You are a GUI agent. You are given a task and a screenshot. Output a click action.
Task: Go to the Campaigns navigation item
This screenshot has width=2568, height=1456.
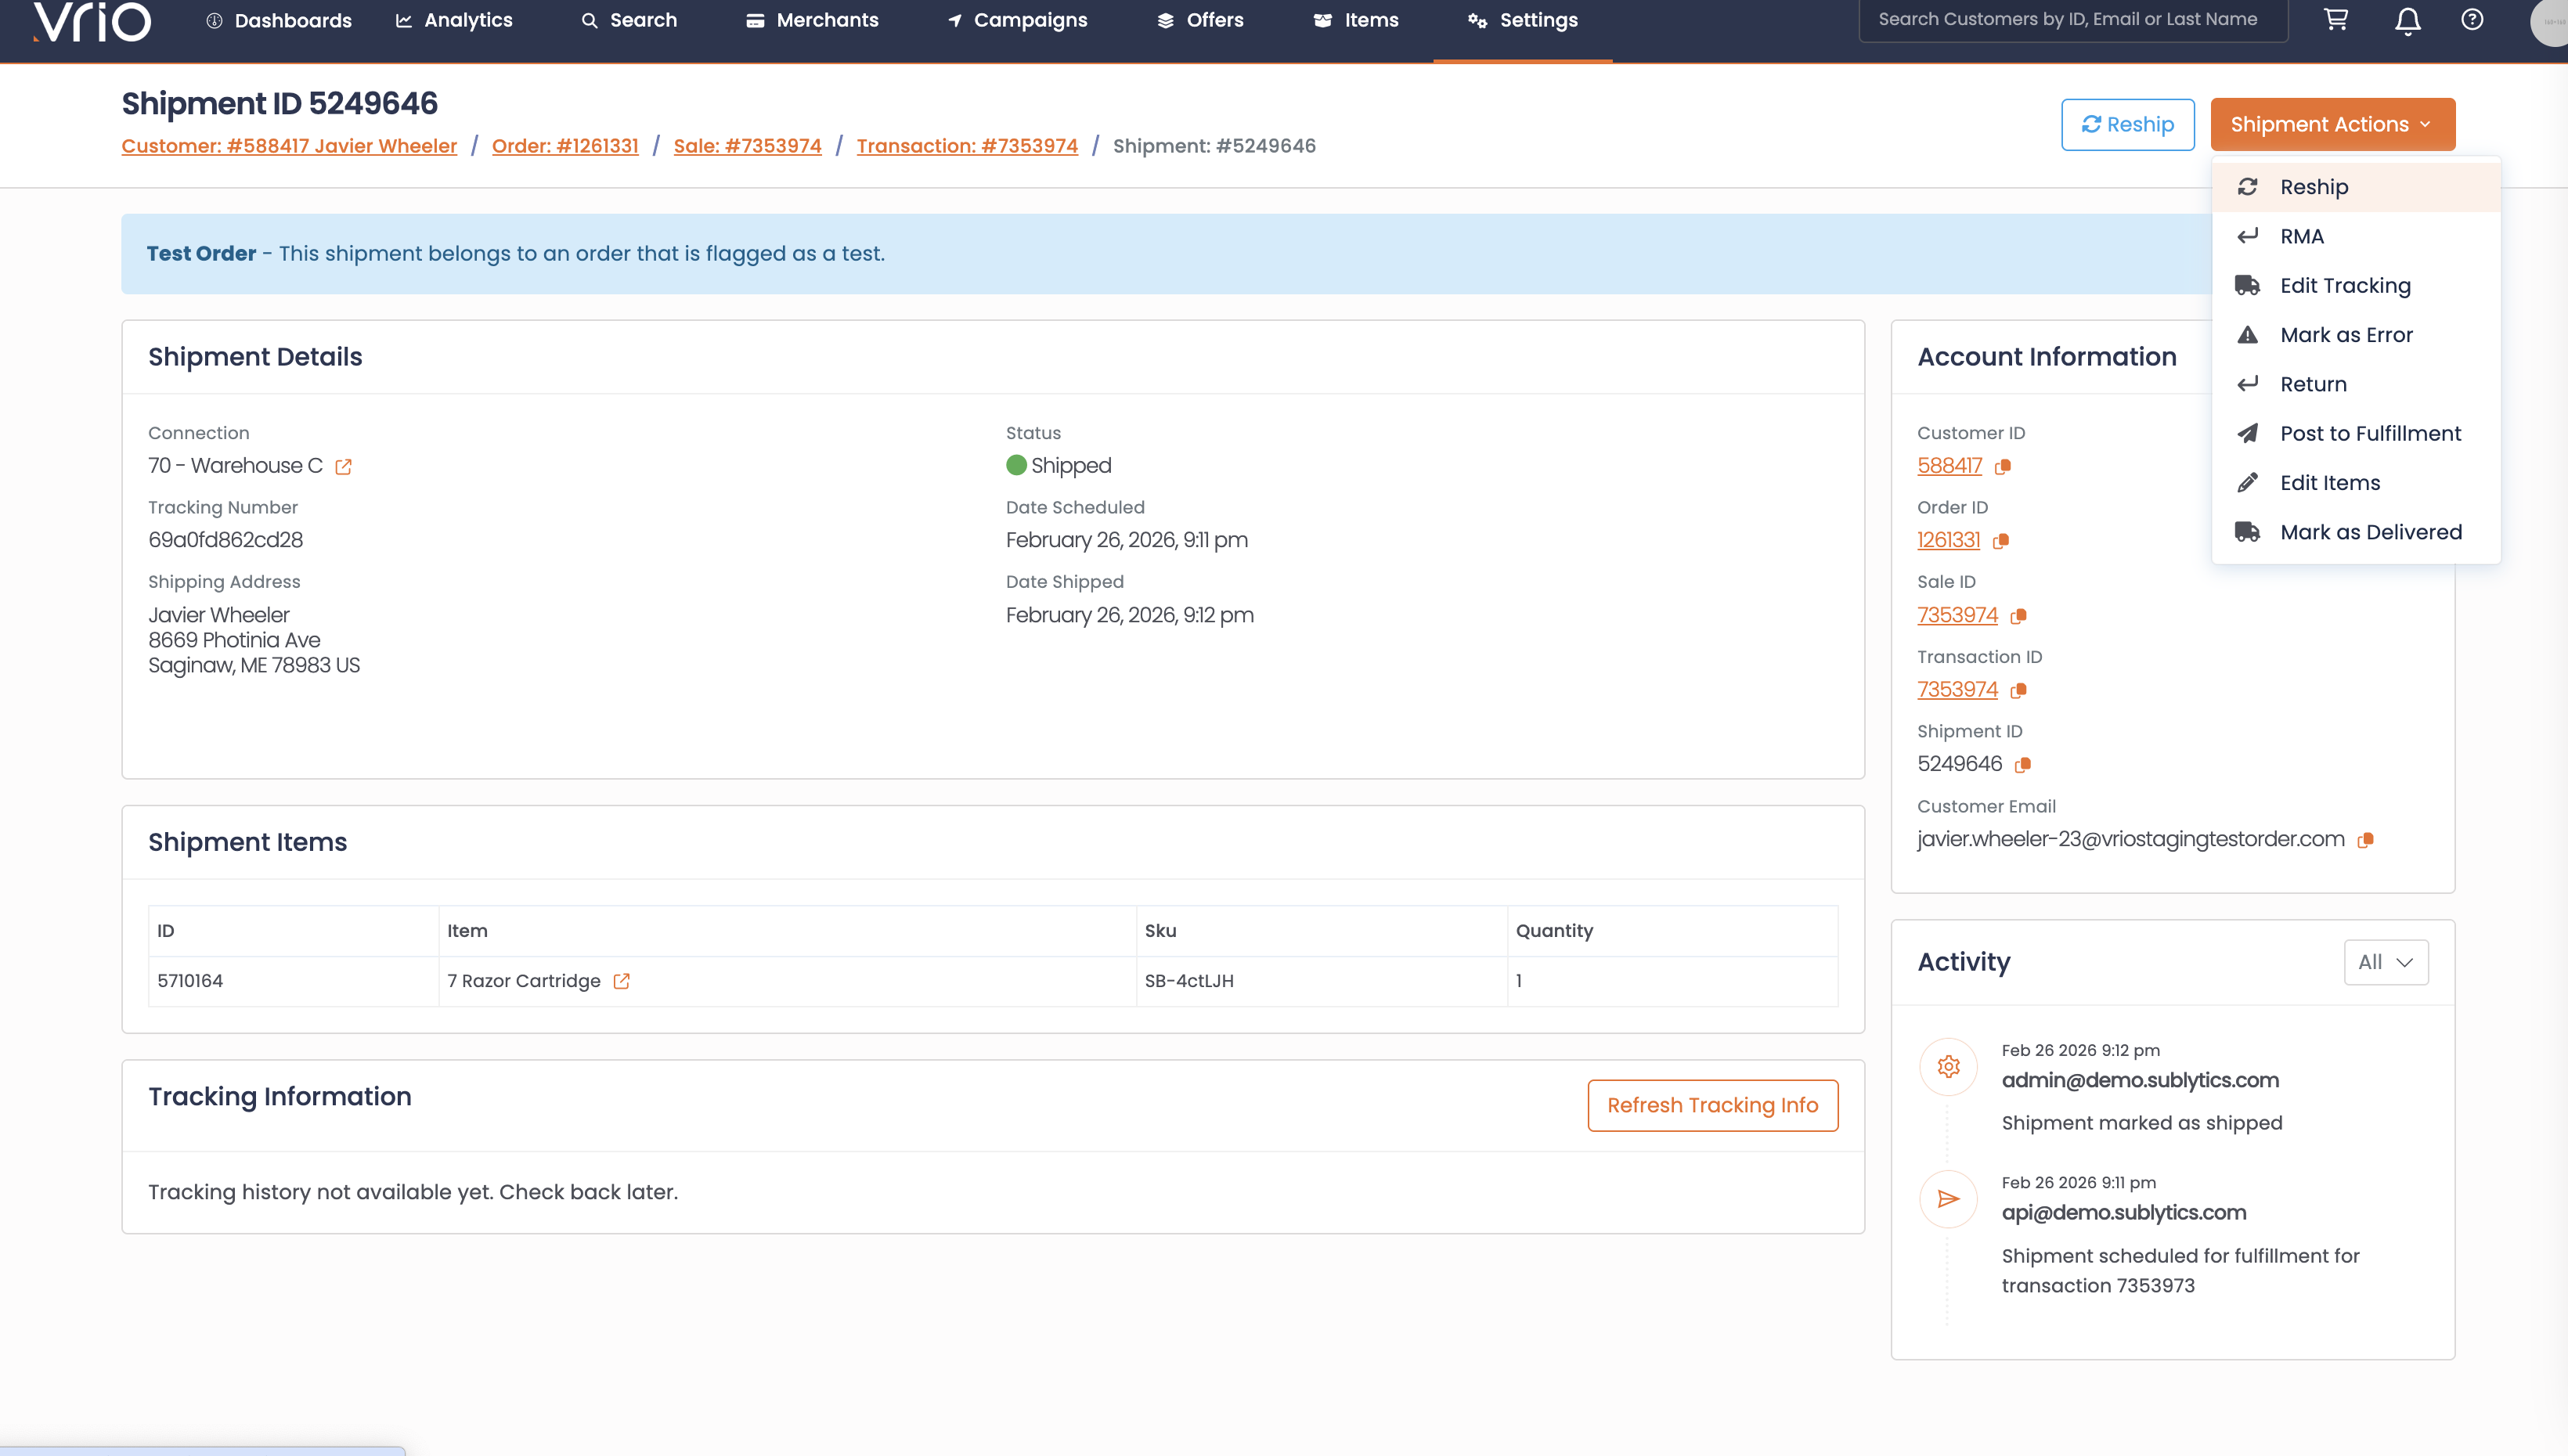coord(1017,20)
